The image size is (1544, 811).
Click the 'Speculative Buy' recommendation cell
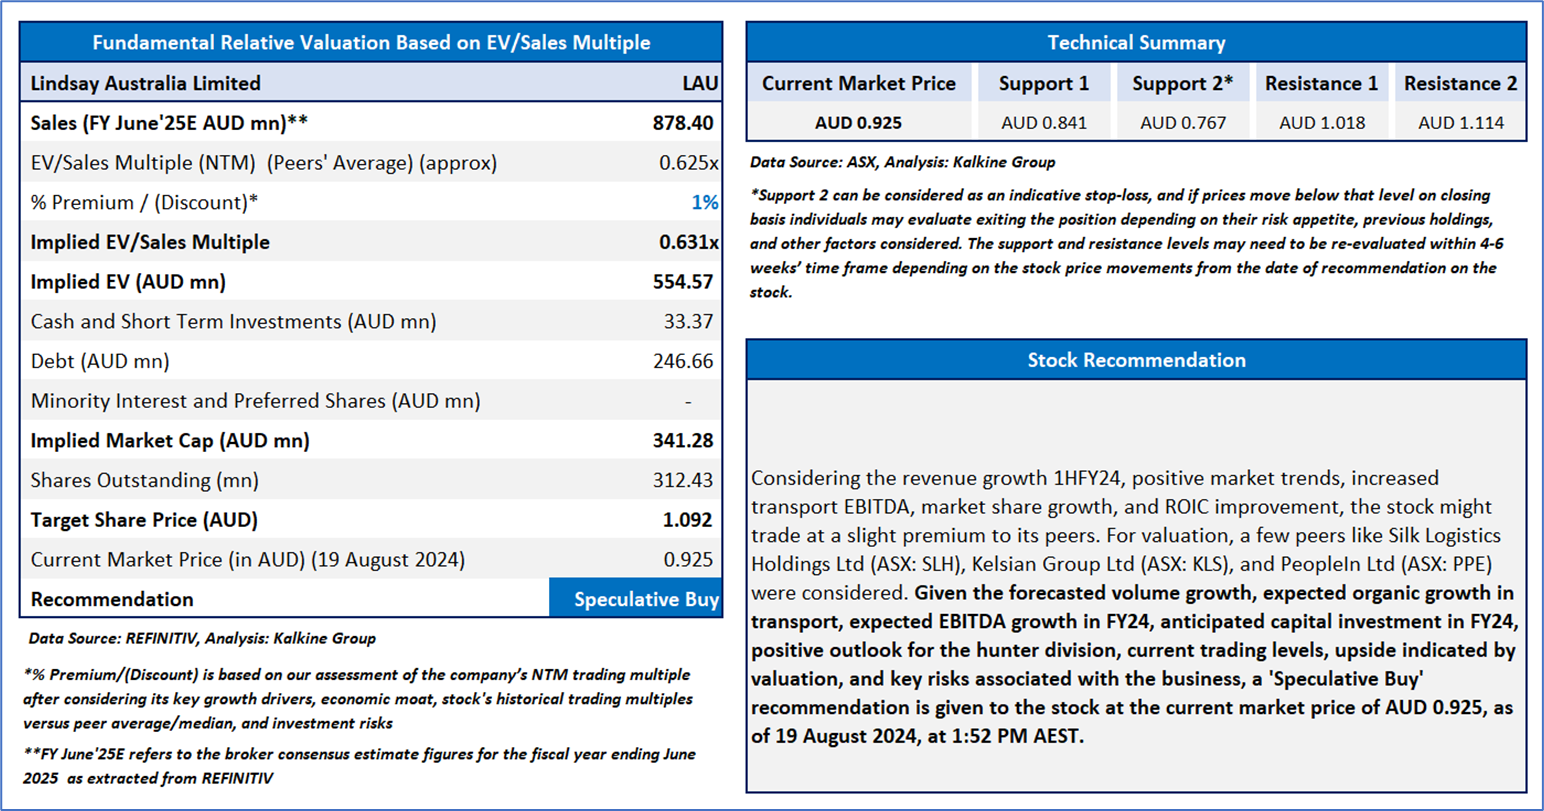pyautogui.click(x=636, y=599)
